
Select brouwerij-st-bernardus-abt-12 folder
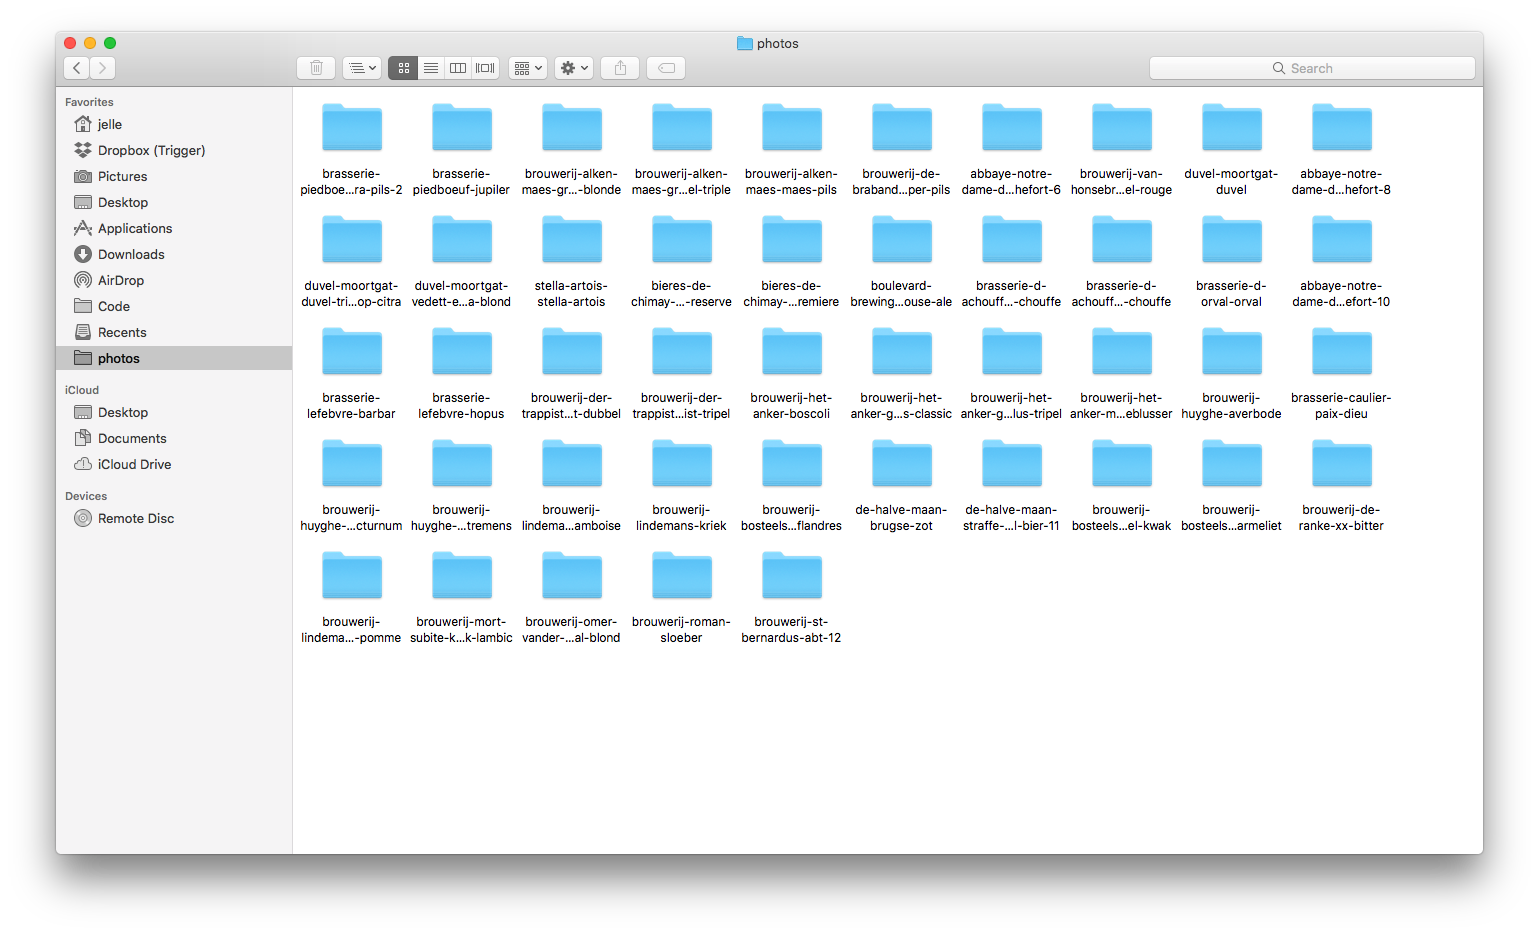pos(791,577)
